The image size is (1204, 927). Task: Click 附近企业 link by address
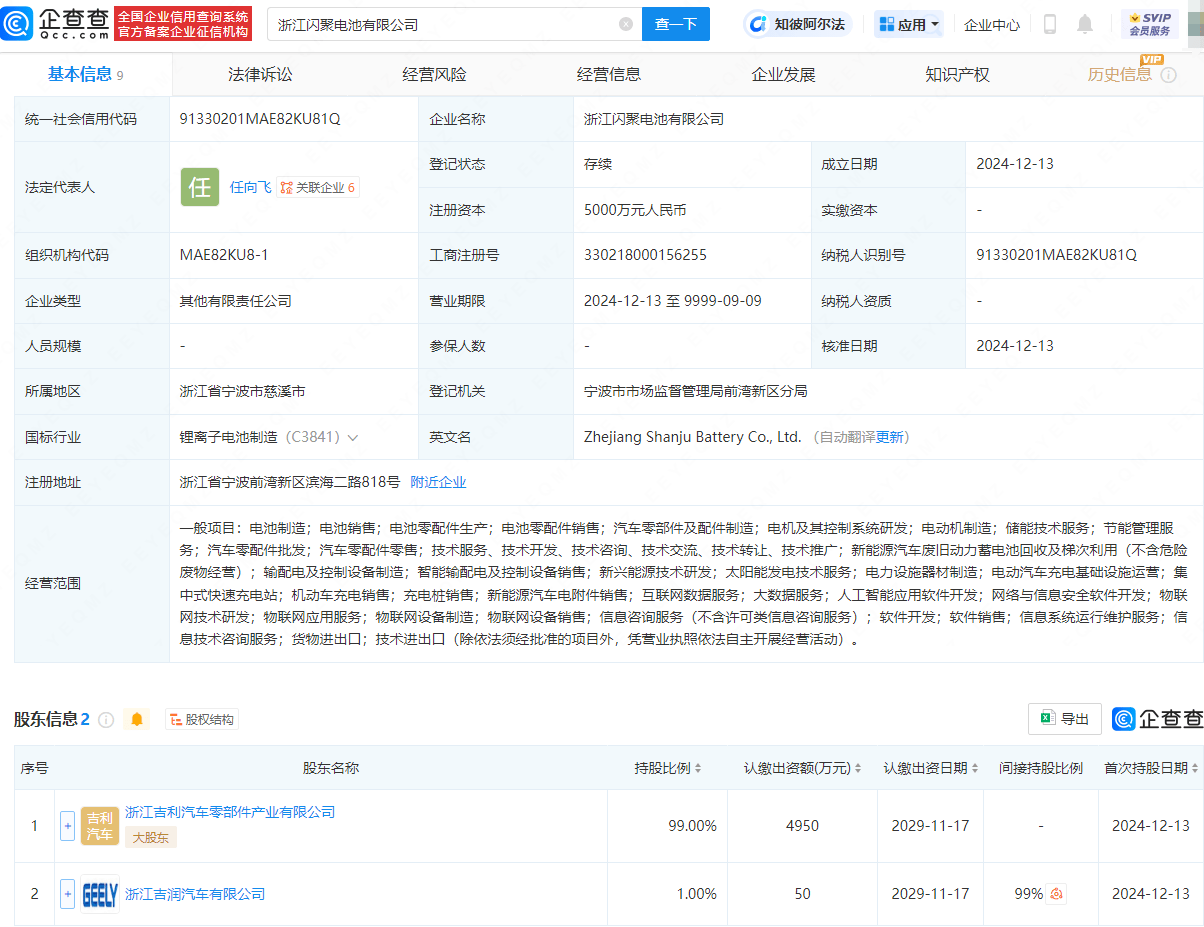point(438,482)
